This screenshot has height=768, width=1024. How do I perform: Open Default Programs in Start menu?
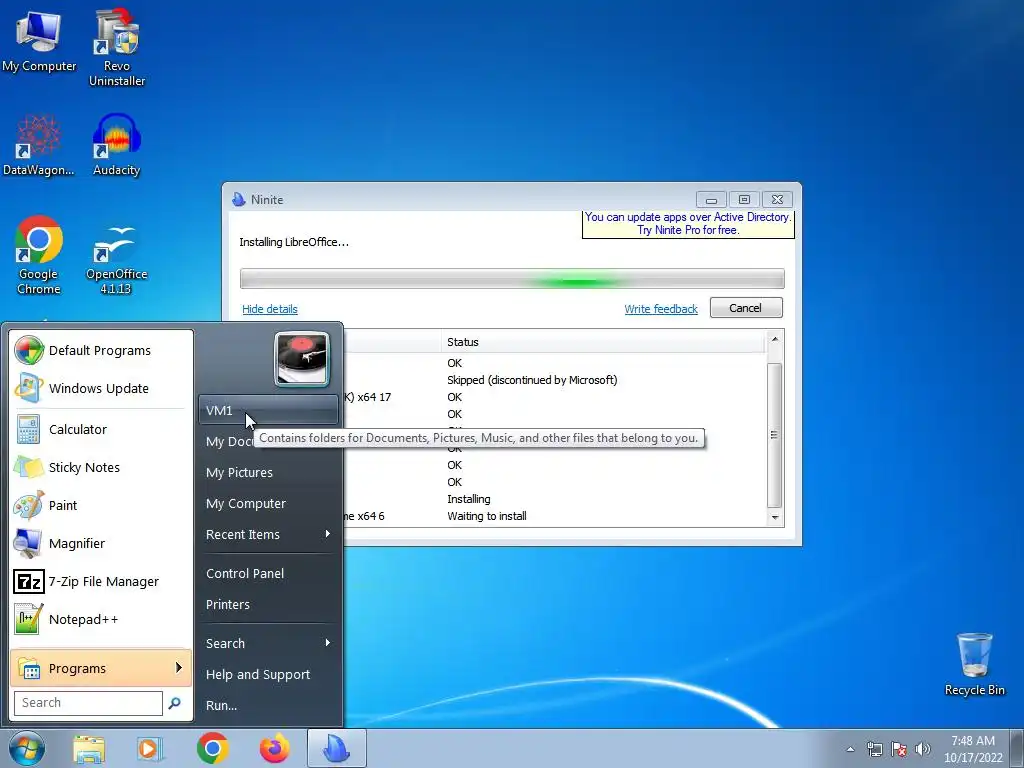point(101,351)
